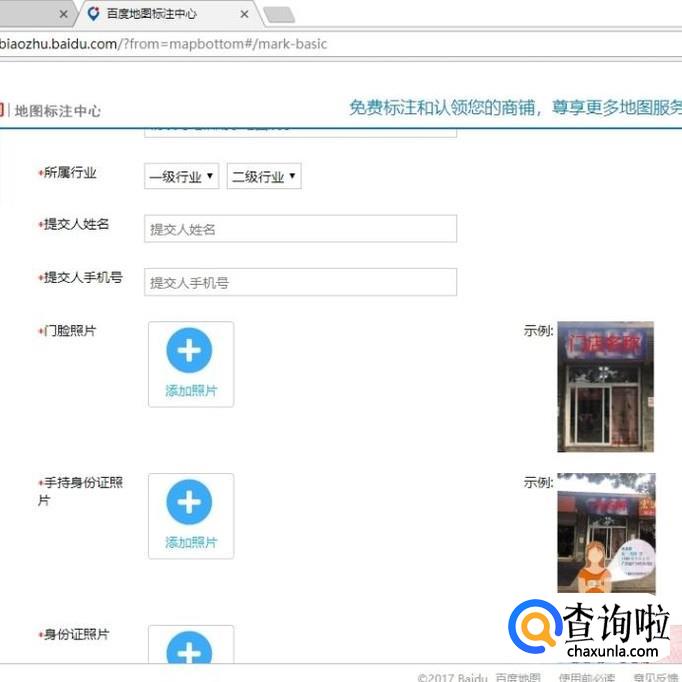Click the 地图标注中心 logo in the header
This screenshot has width=682, height=682.
[56, 111]
